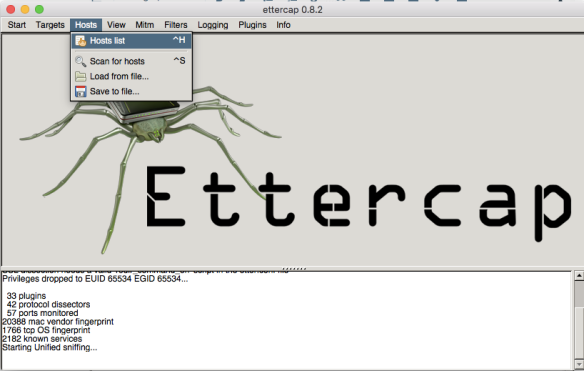Select the Hosts list menu entry
This screenshot has width=584, height=371.
pos(131,41)
